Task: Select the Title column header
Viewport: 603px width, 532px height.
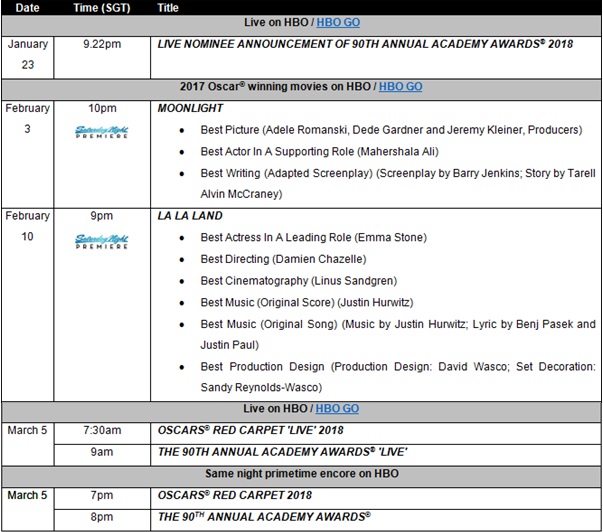Action: [168, 8]
